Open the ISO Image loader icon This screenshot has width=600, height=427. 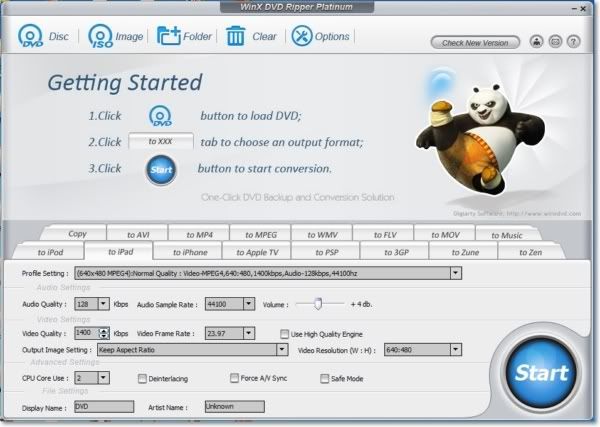101,36
